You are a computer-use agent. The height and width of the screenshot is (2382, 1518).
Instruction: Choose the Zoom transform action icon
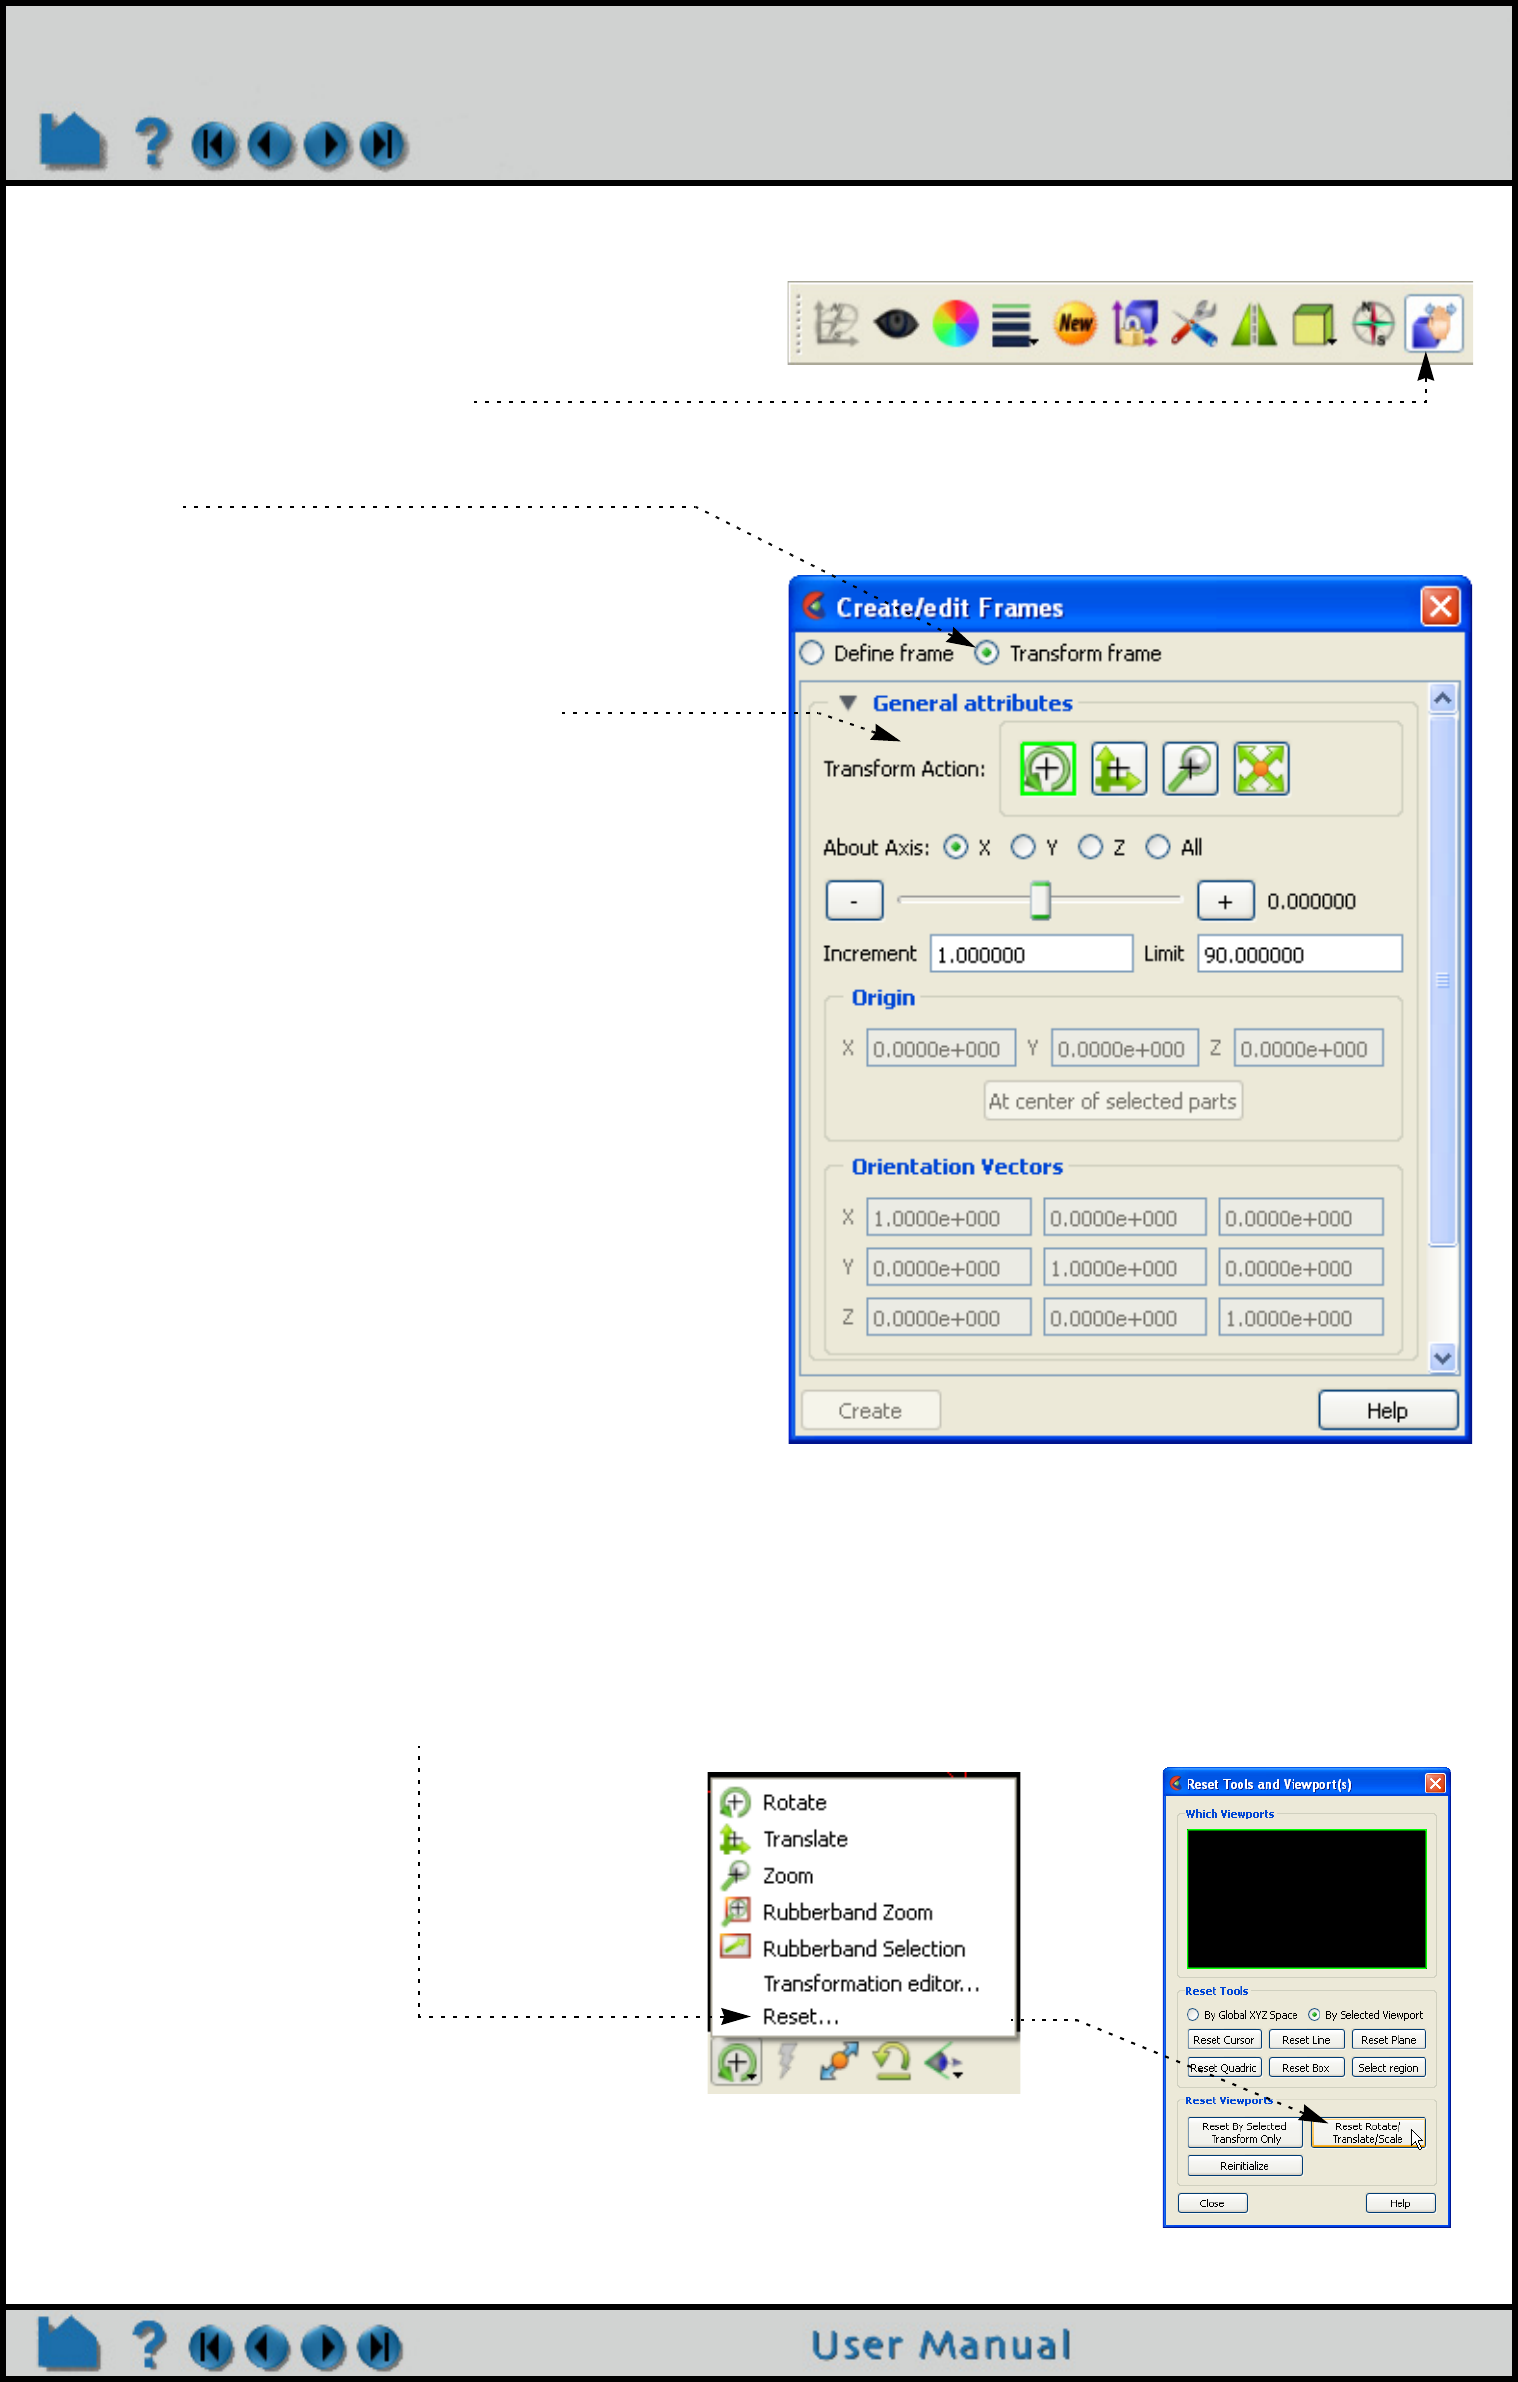pyautogui.click(x=1190, y=769)
